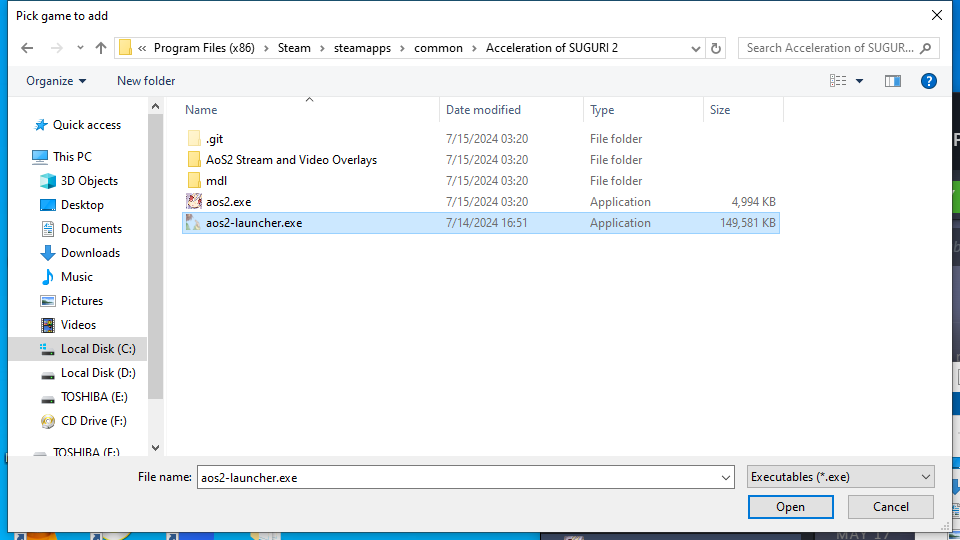The width and height of the screenshot is (960, 540).
Task: Open 3D Objects in the sidebar
Action: pos(79,181)
